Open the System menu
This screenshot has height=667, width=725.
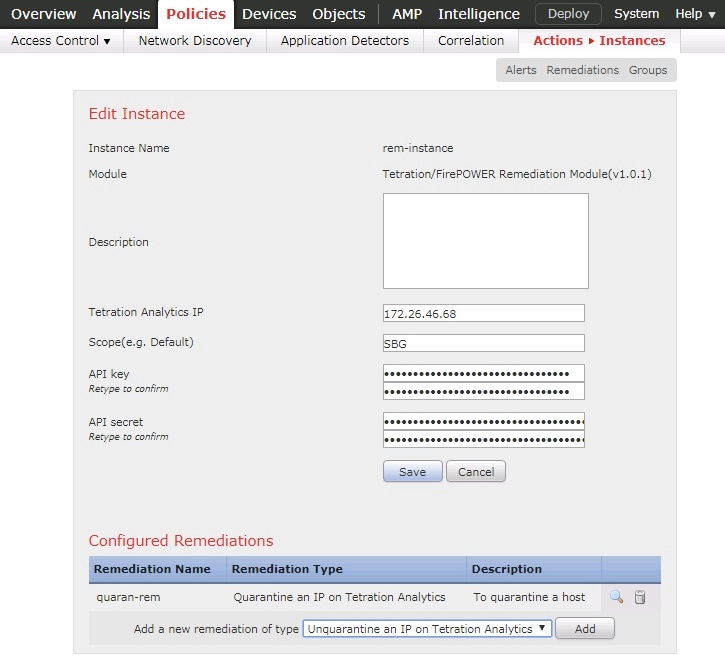coord(636,14)
